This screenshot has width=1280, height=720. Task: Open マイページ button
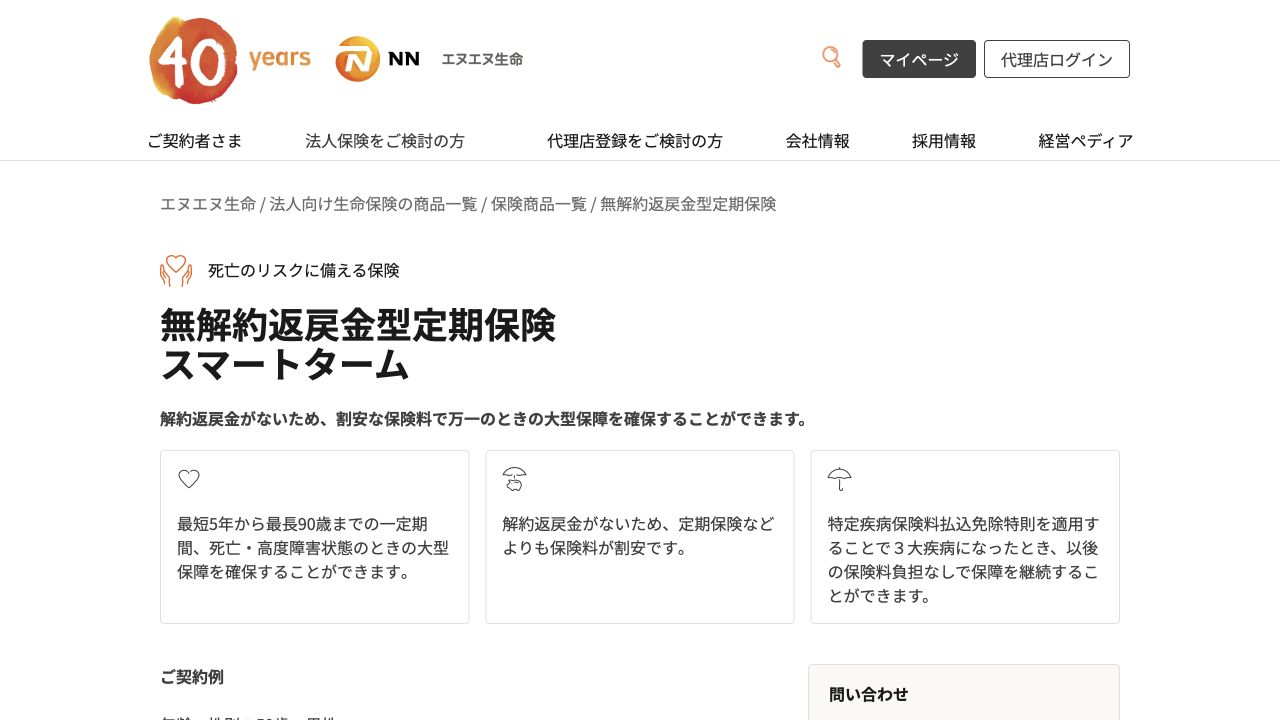click(x=919, y=59)
